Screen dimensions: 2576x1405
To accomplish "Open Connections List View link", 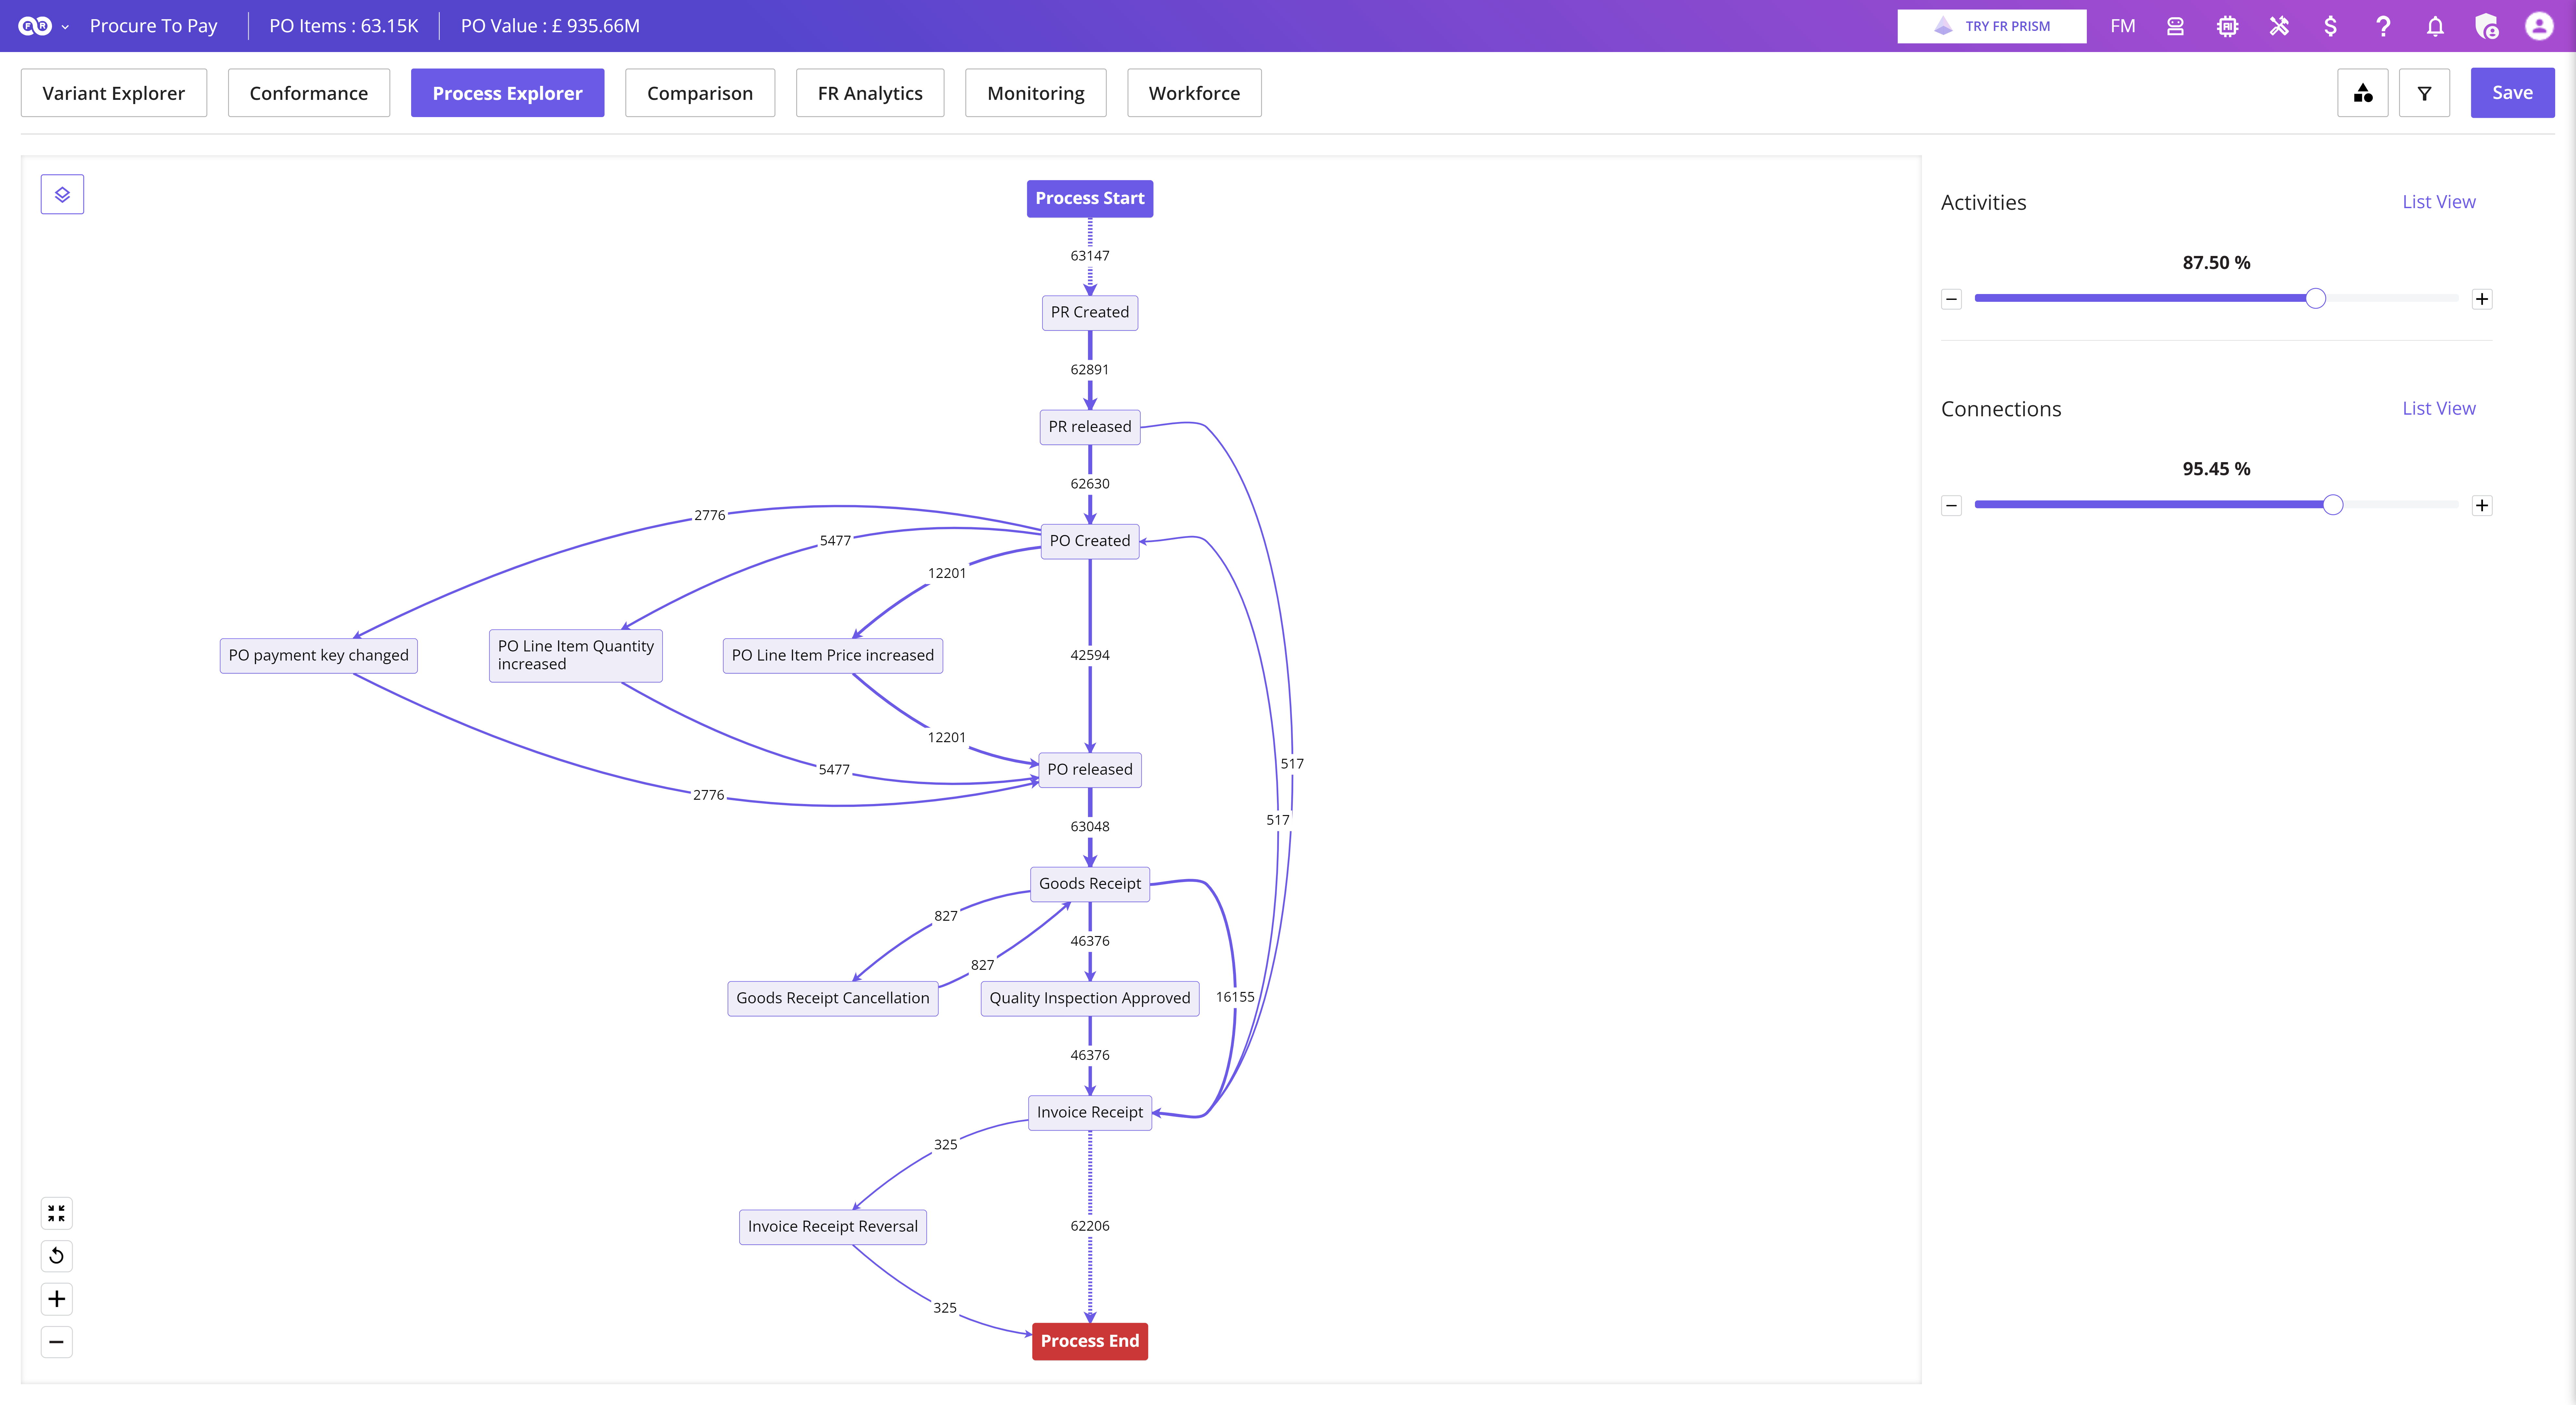I will (2439, 408).
